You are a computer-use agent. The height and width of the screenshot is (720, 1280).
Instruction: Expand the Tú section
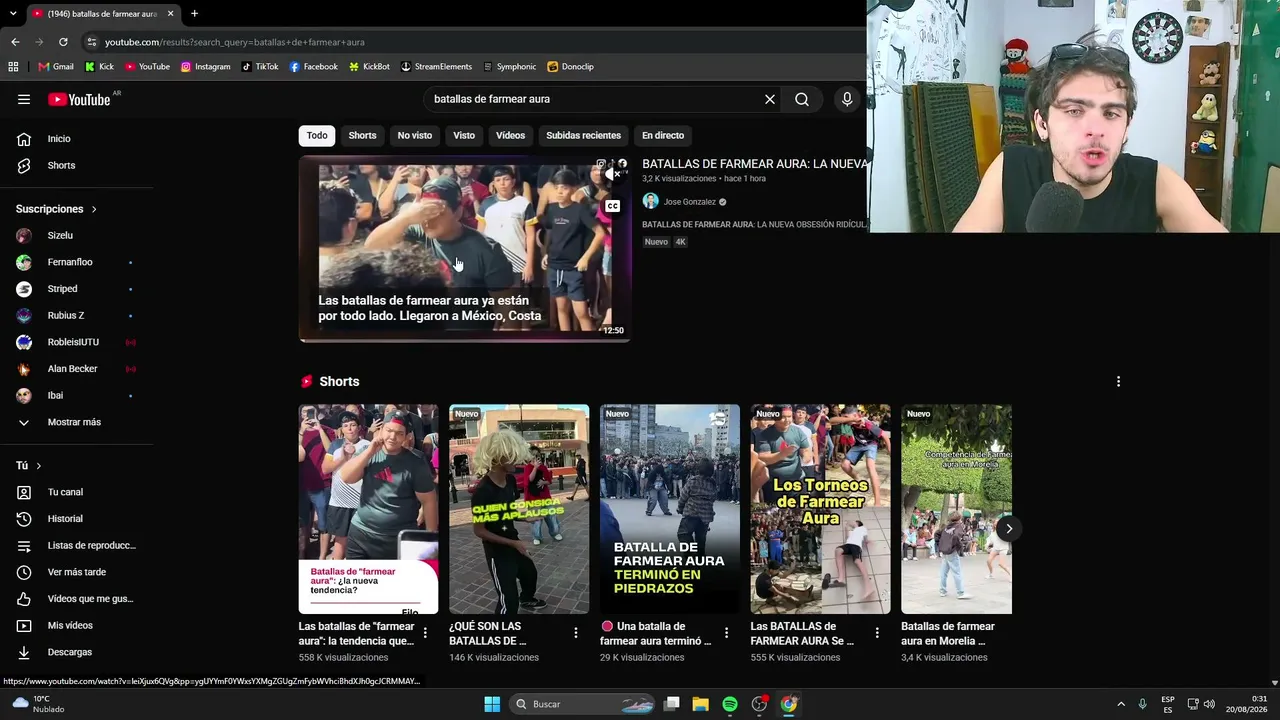coord(29,466)
